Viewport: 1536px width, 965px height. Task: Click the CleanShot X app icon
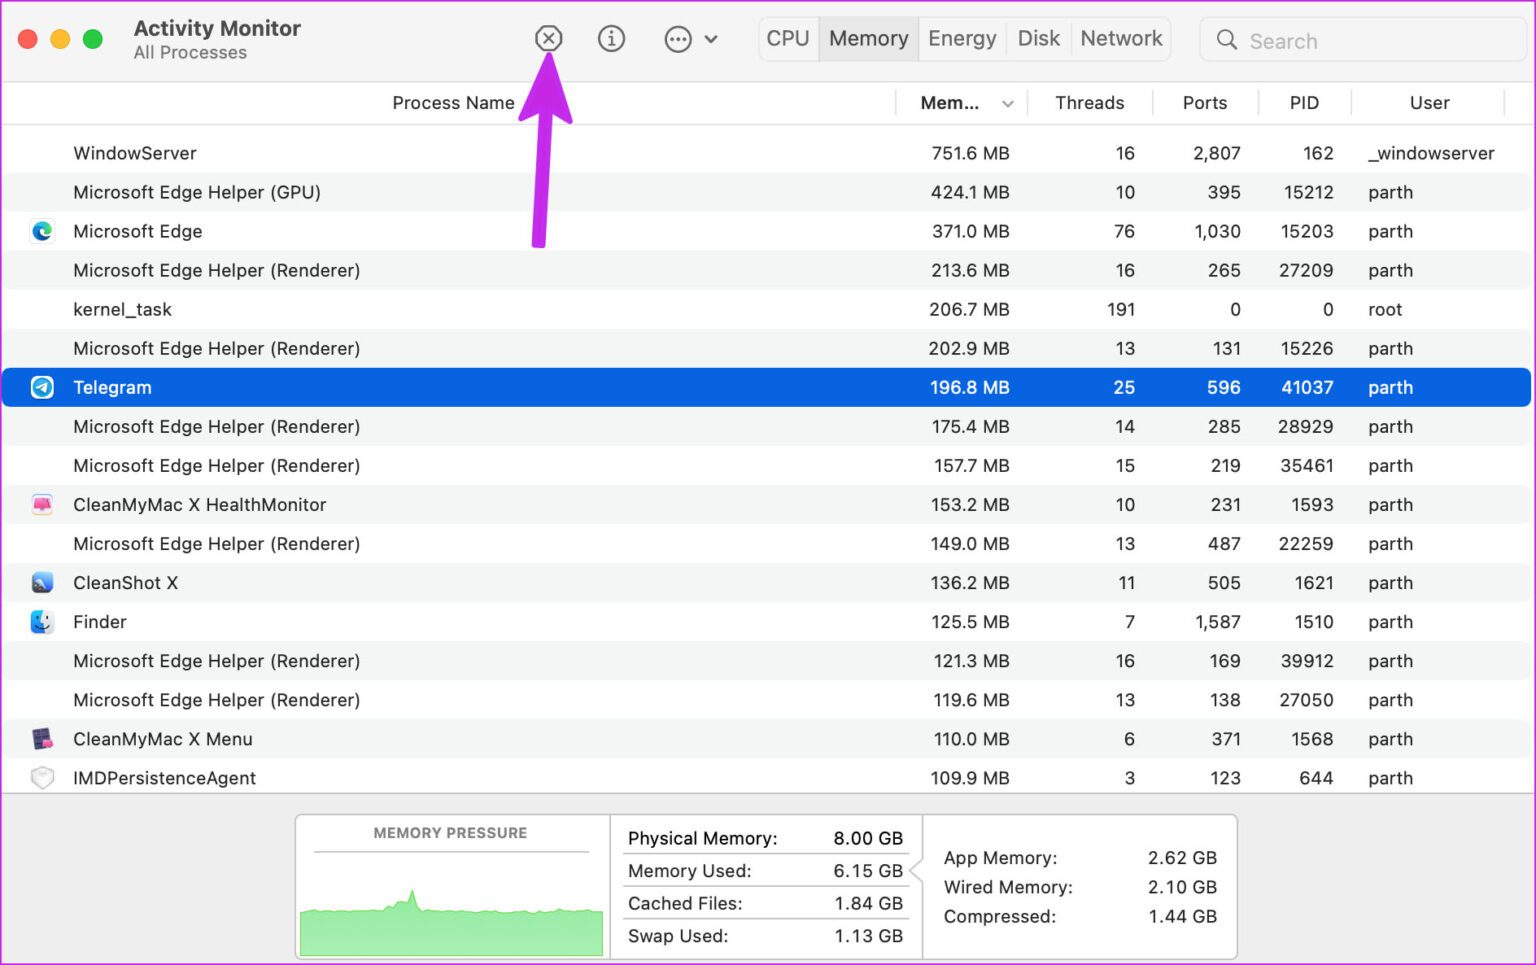tap(42, 583)
